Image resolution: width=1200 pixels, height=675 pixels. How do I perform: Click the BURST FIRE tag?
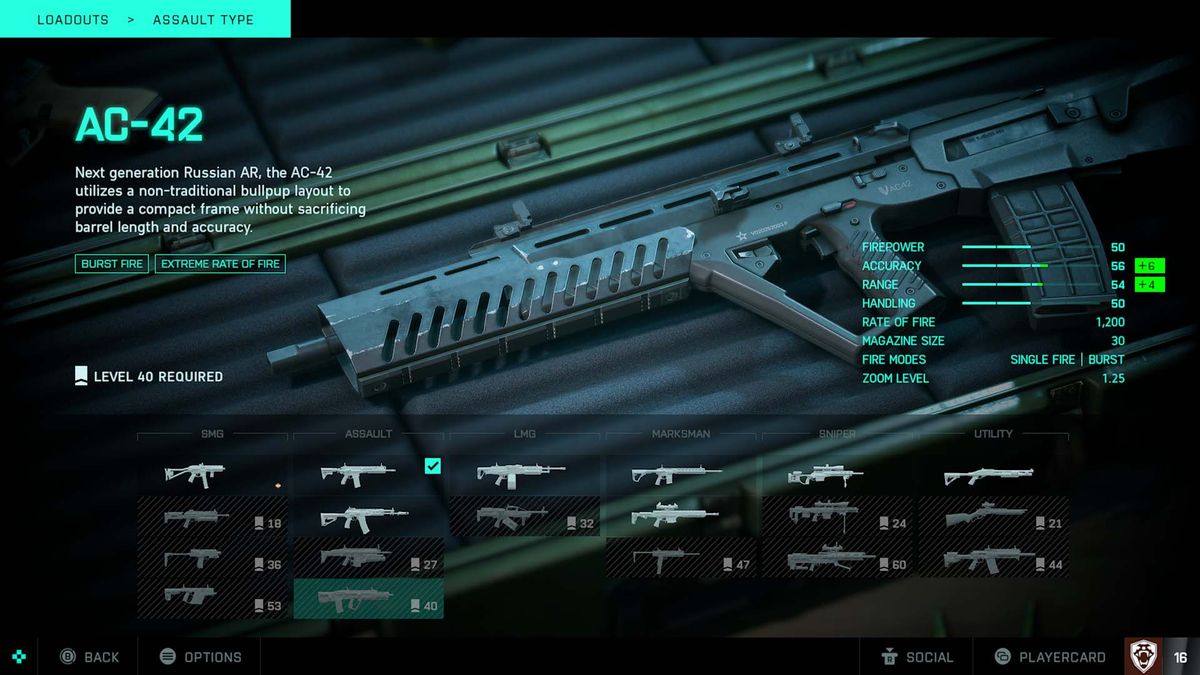tap(112, 264)
